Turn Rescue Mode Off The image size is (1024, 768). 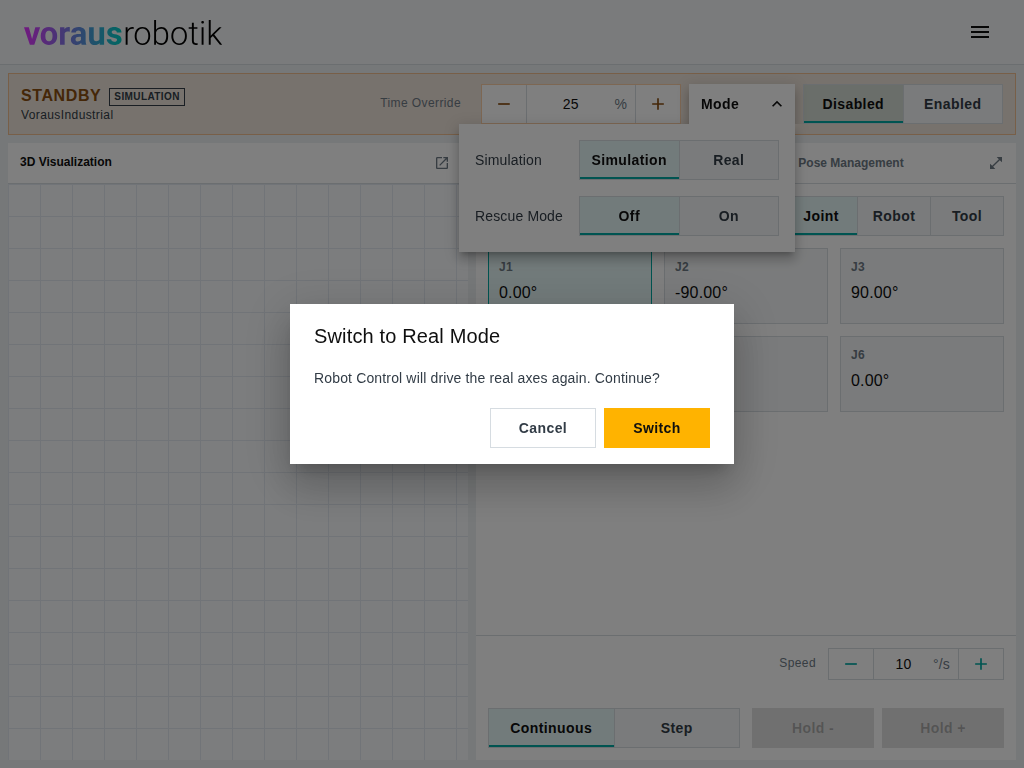pyautogui.click(x=629, y=216)
